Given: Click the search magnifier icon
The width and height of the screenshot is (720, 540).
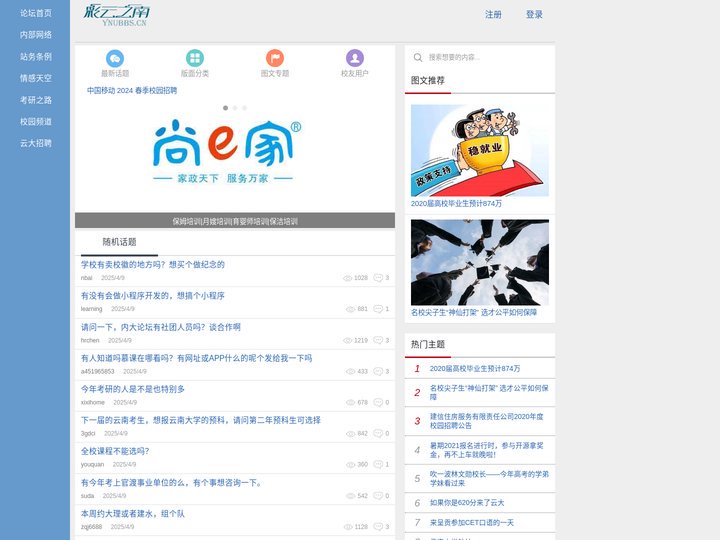Looking at the screenshot, I should [x=417, y=57].
